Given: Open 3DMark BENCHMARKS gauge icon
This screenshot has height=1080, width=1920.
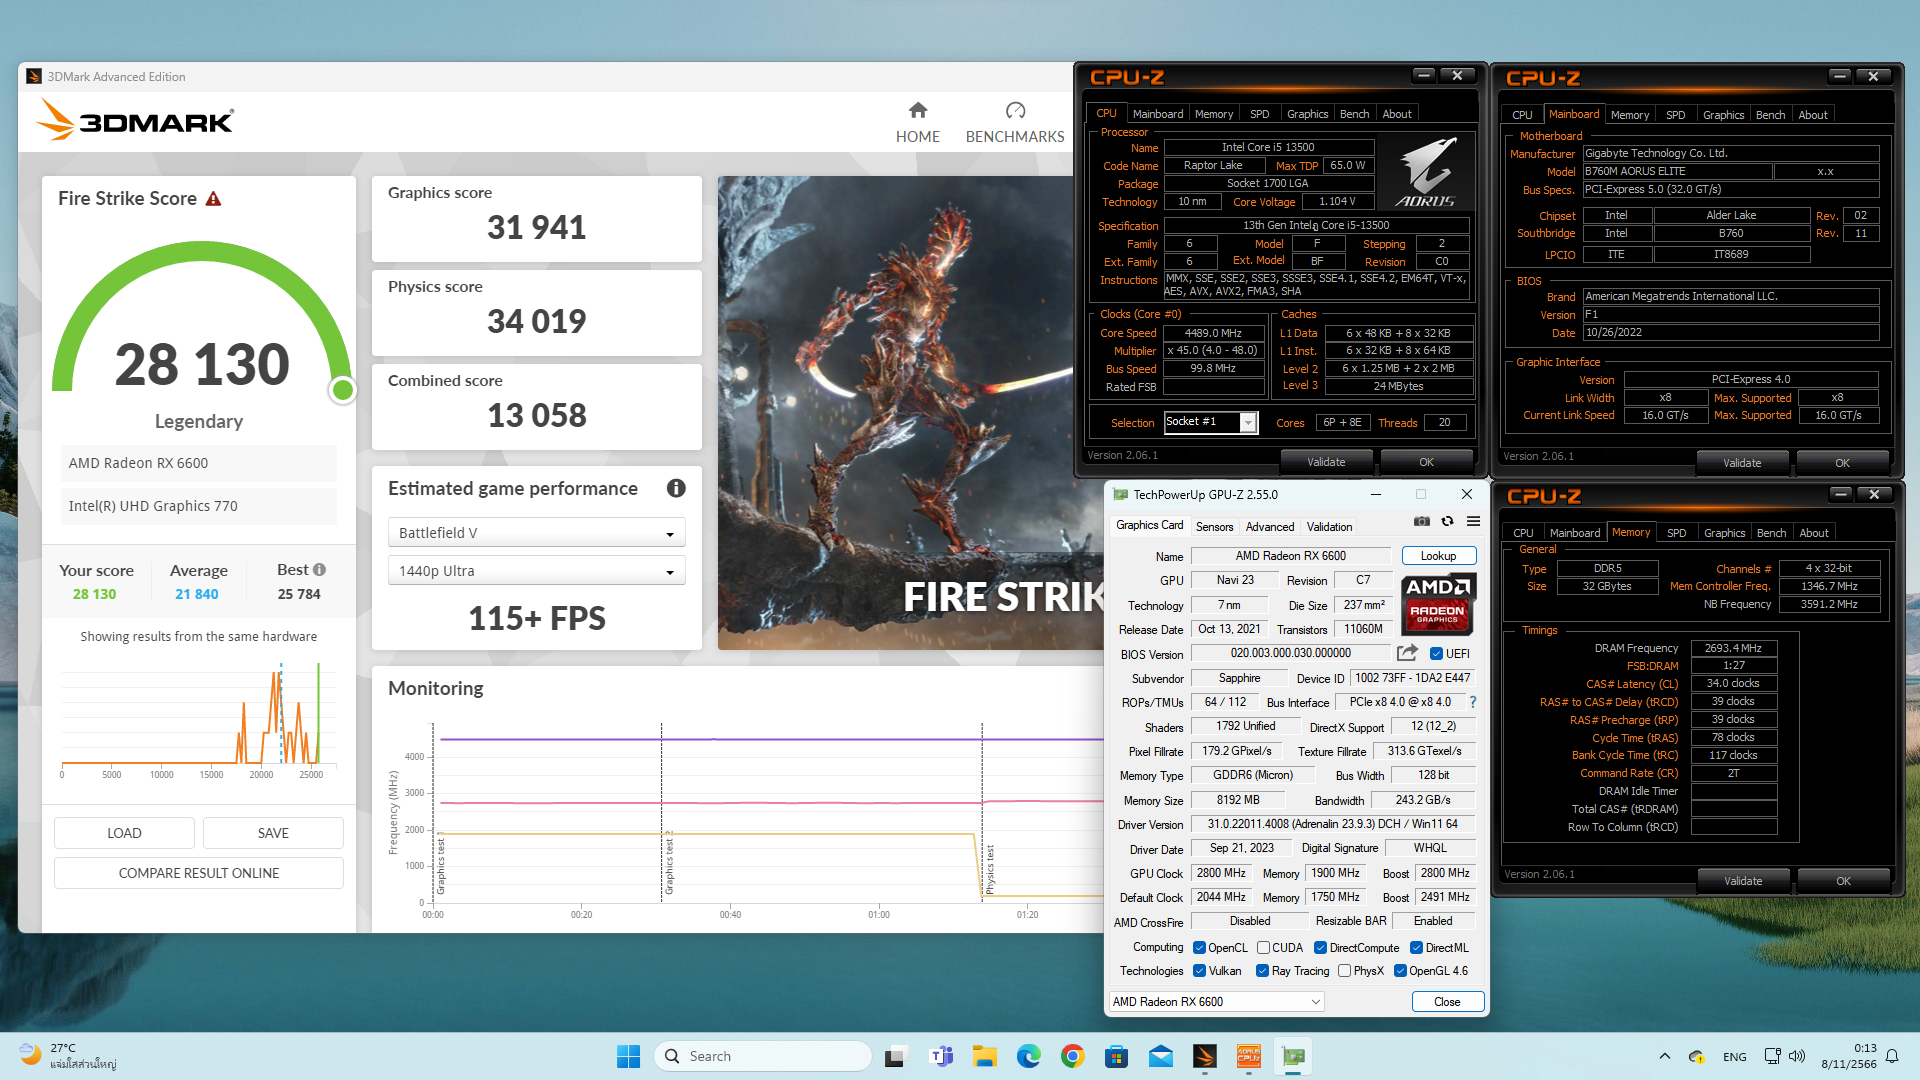Looking at the screenshot, I should (x=1015, y=110).
